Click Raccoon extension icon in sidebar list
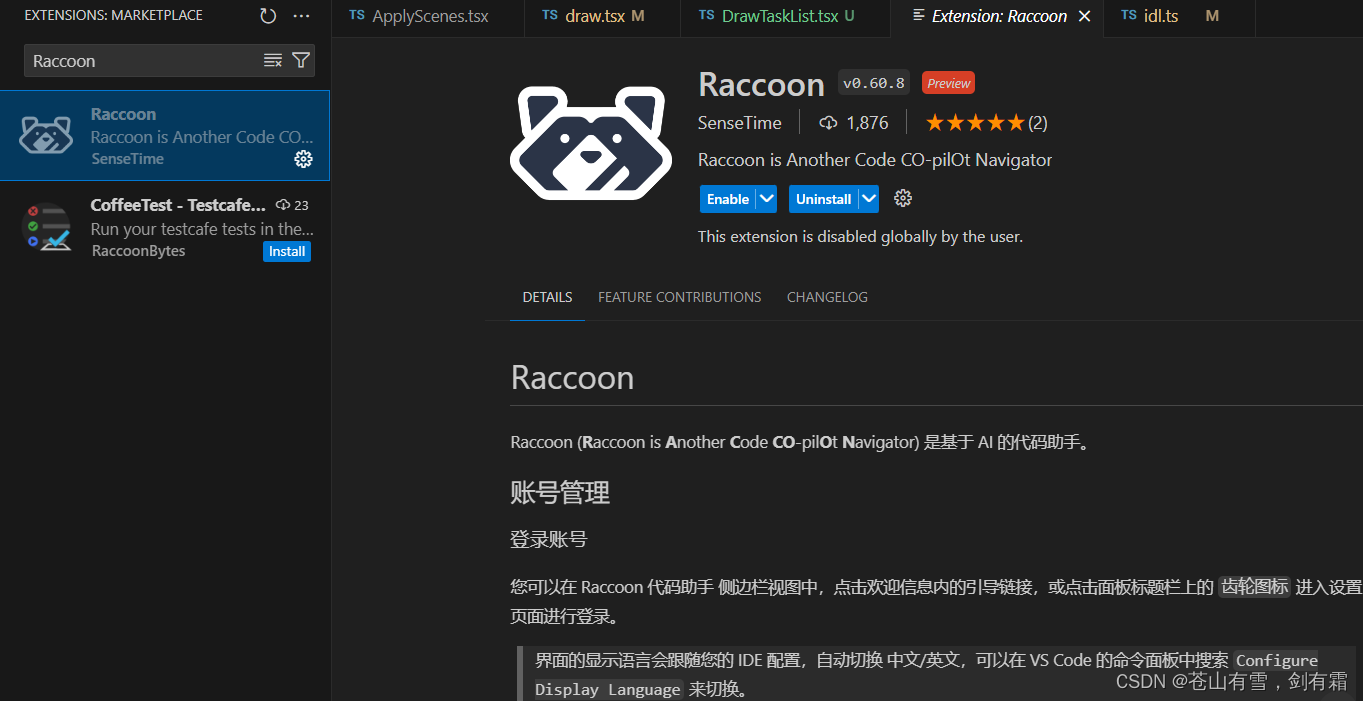This screenshot has width=1363, height=701. [x=47, y=135]
